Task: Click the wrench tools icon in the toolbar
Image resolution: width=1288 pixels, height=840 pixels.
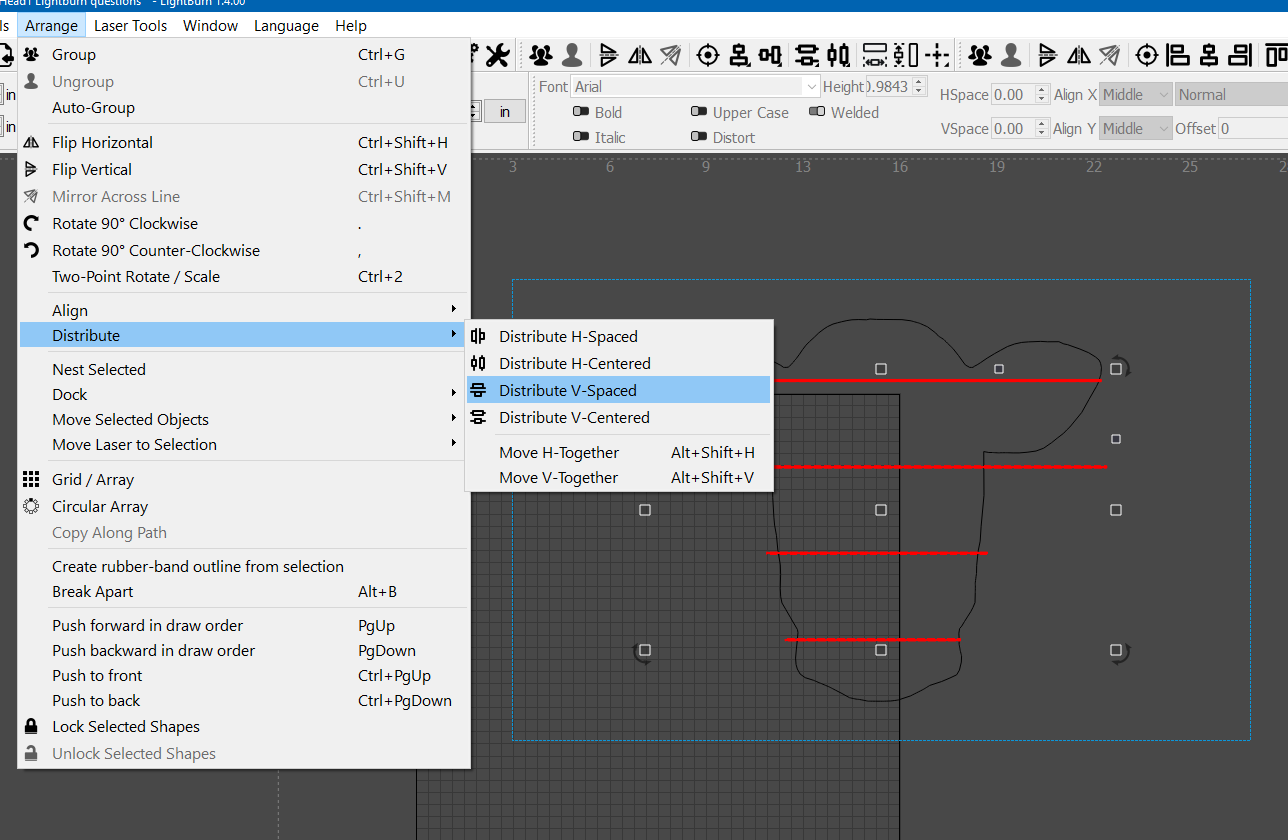Action: 497,55
